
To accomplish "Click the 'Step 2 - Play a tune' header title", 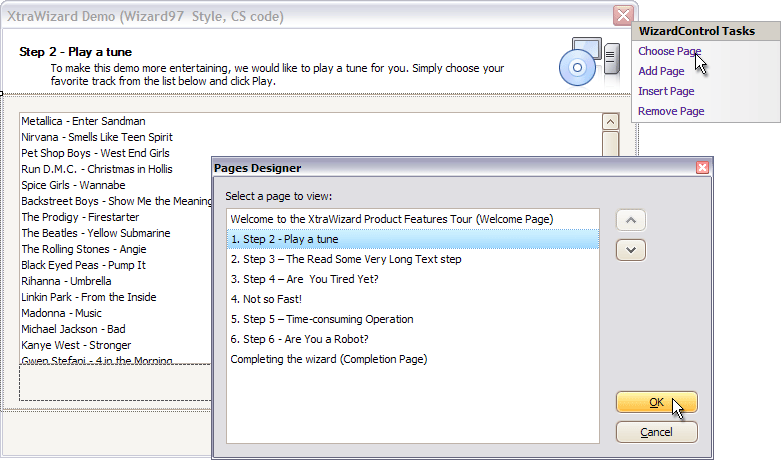I will coord(75,52).
